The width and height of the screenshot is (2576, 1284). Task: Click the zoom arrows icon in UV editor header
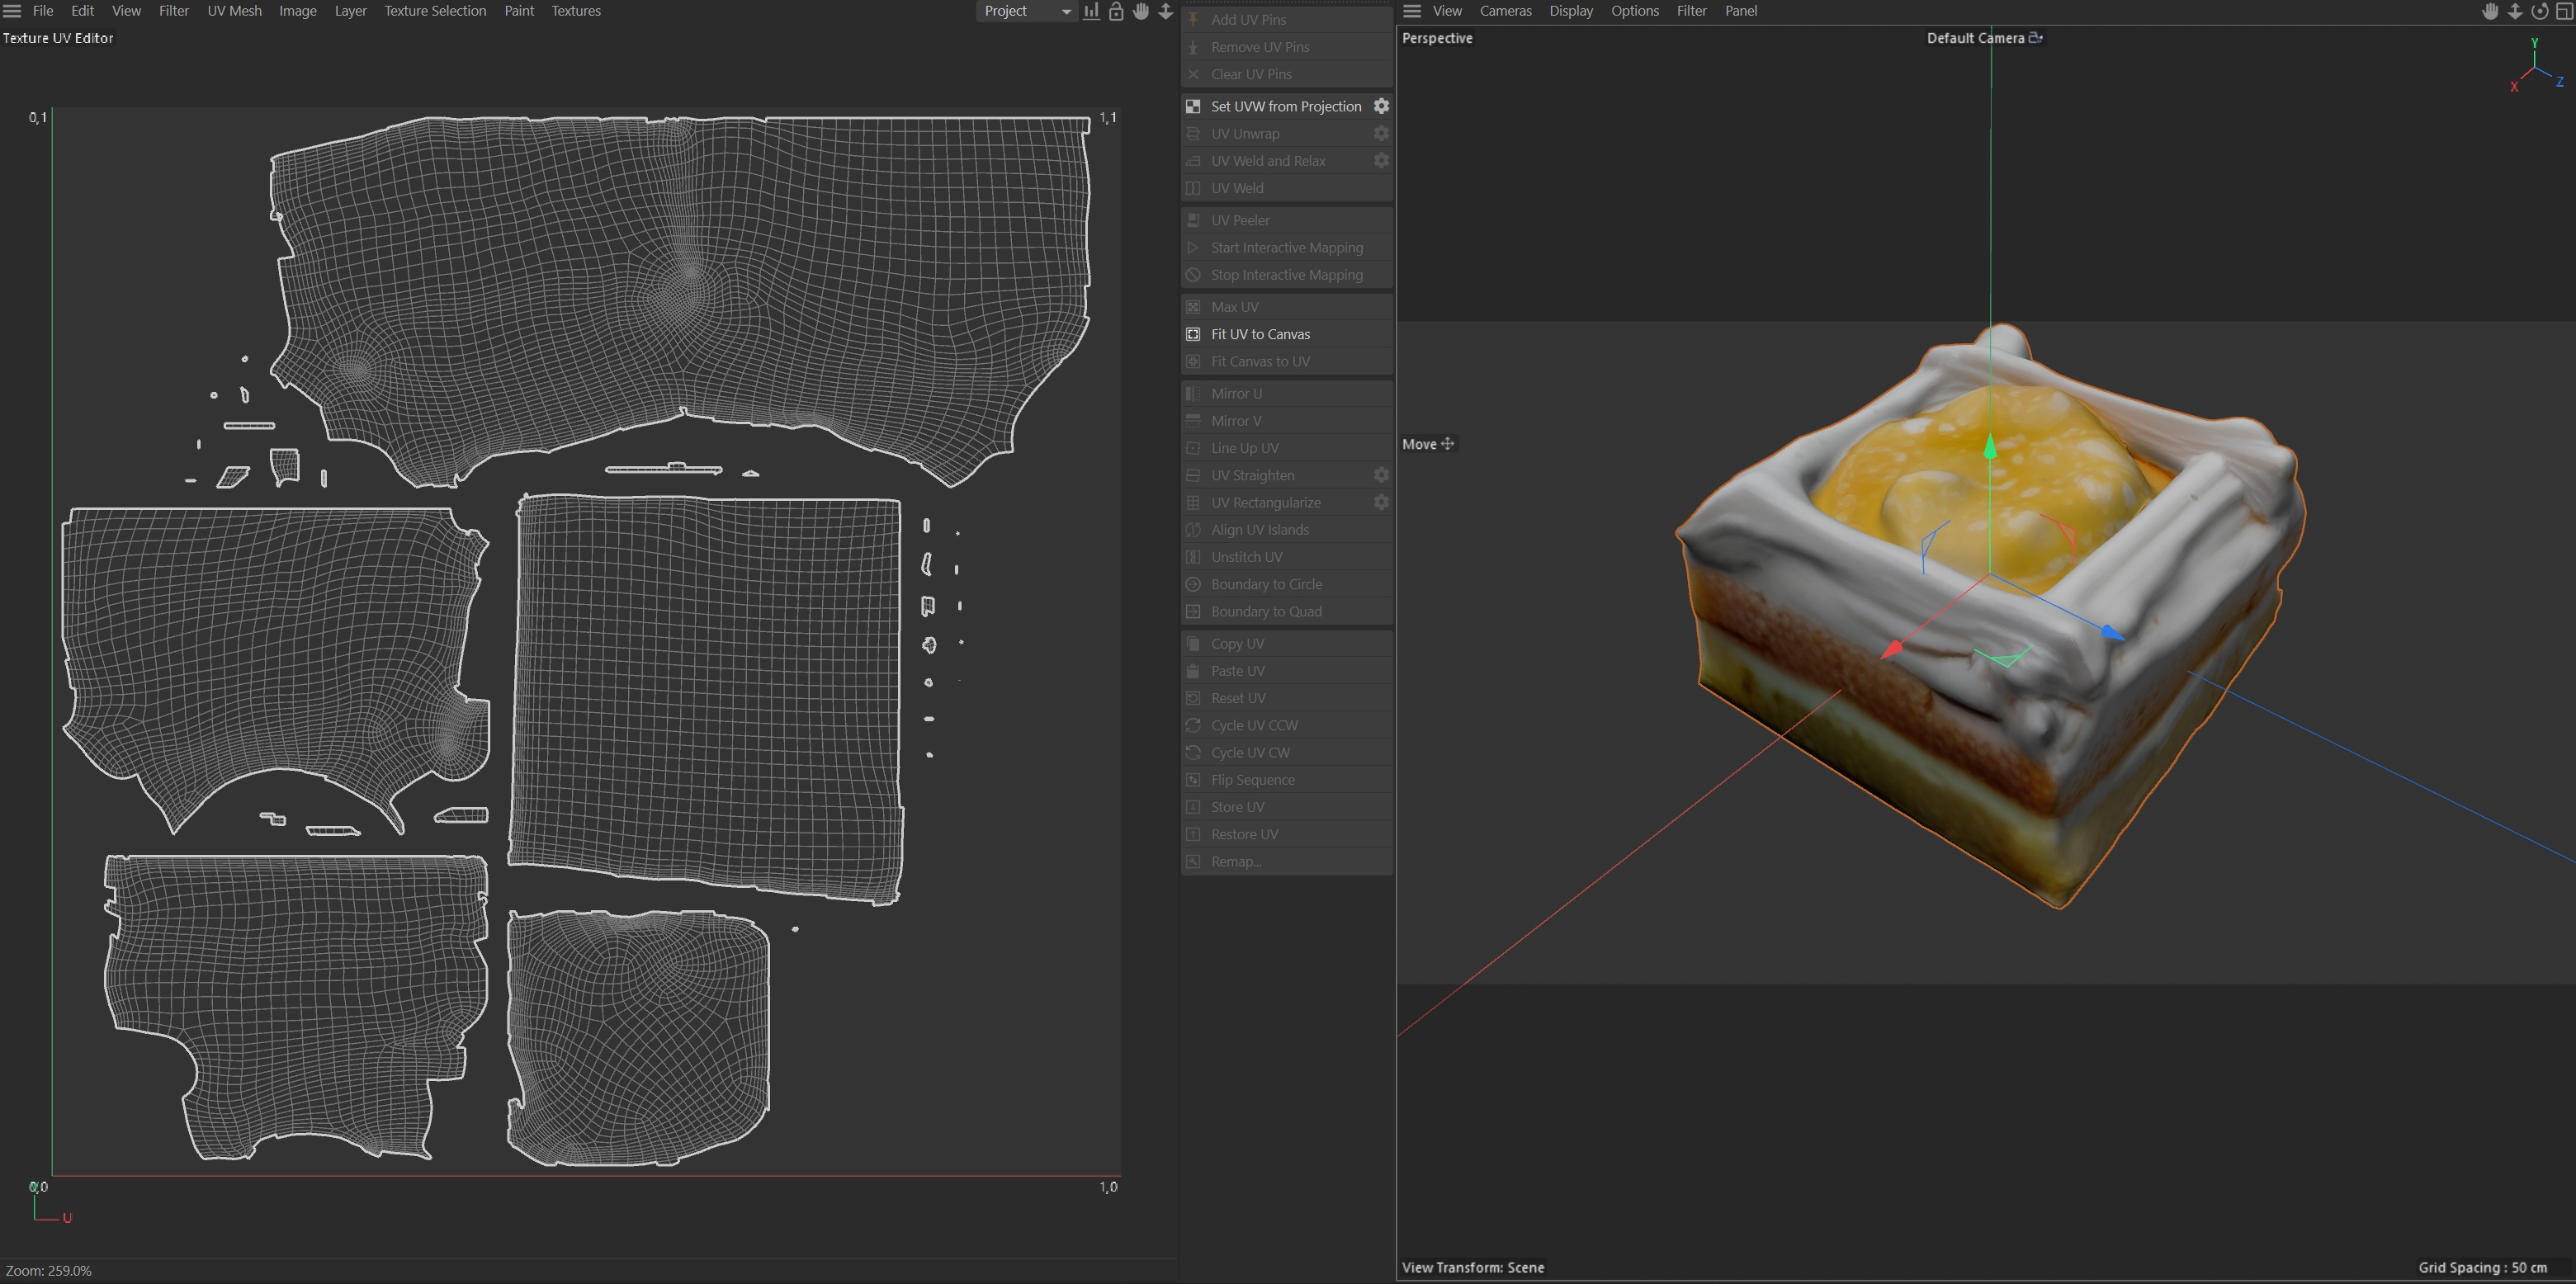point(1165,11)
